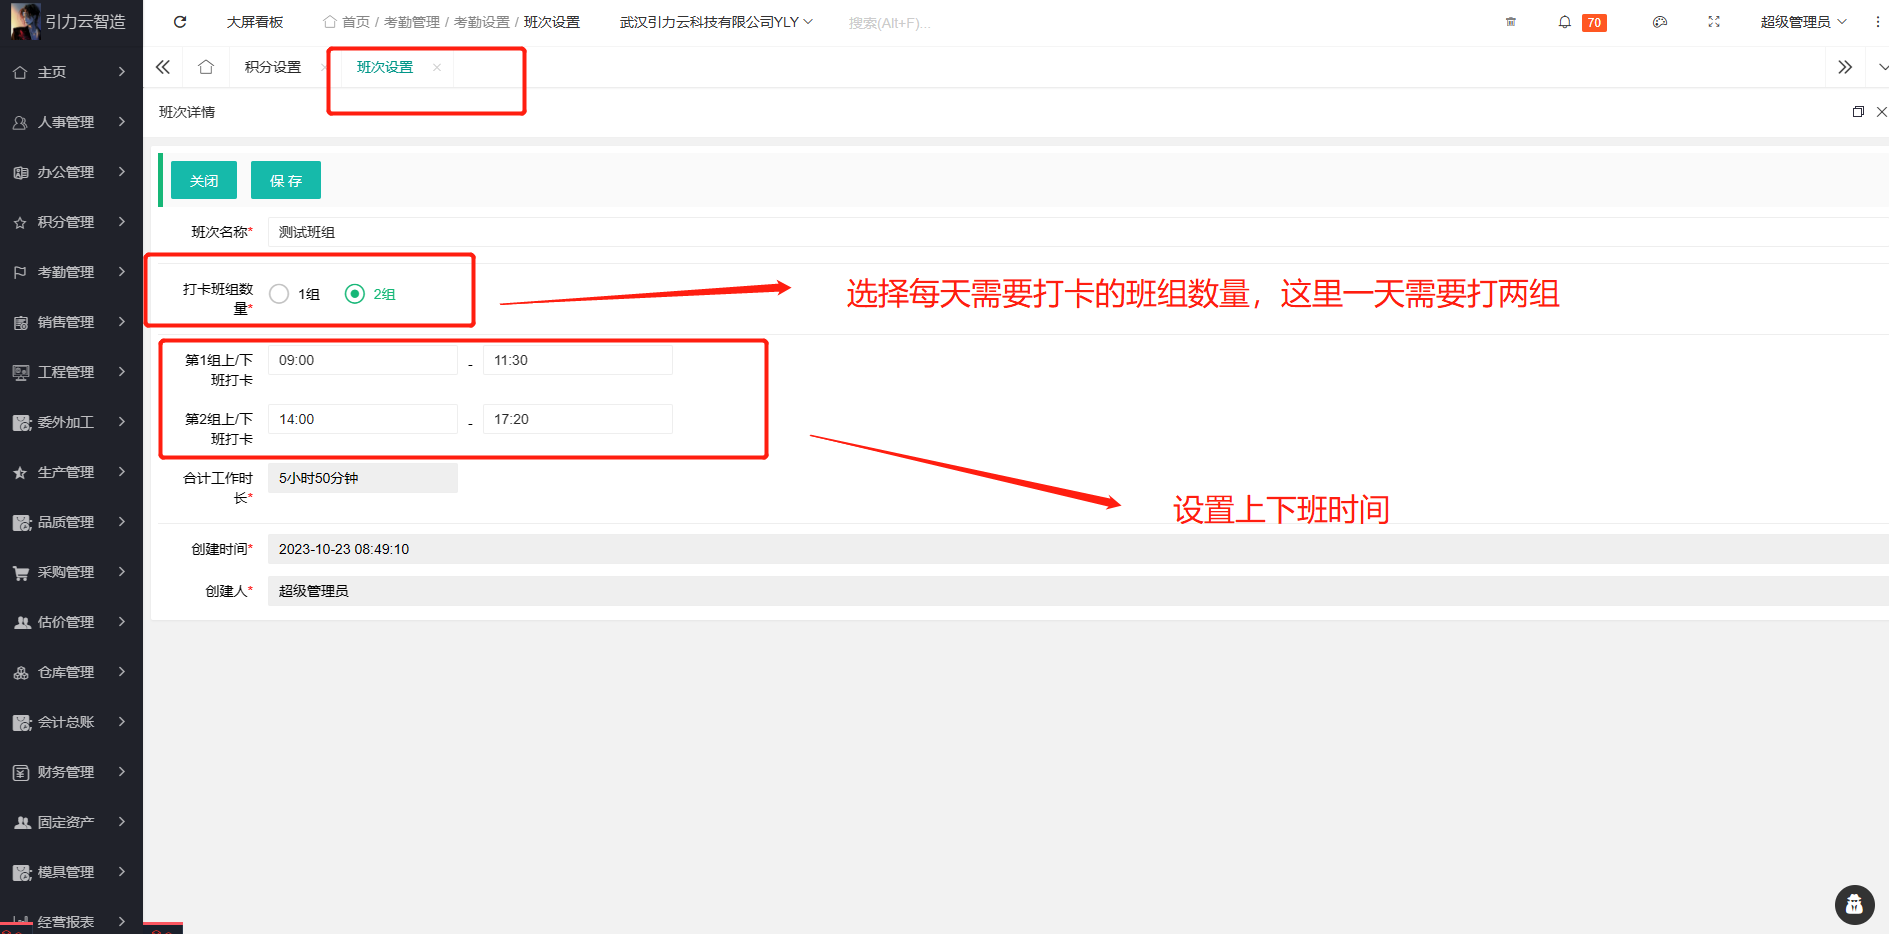This screenshot has width=1889, height=934.
Task: Click the home icon in tab bar
Action: coord(206,67)
